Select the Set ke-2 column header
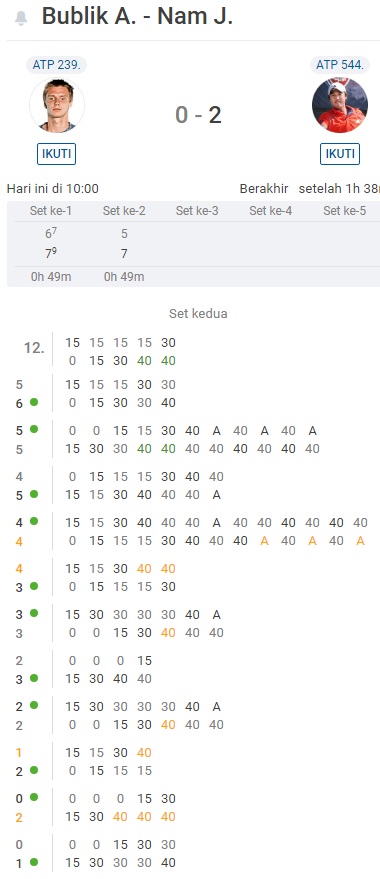The height and width of the screenshot is (879, 380). coord(124,211)
